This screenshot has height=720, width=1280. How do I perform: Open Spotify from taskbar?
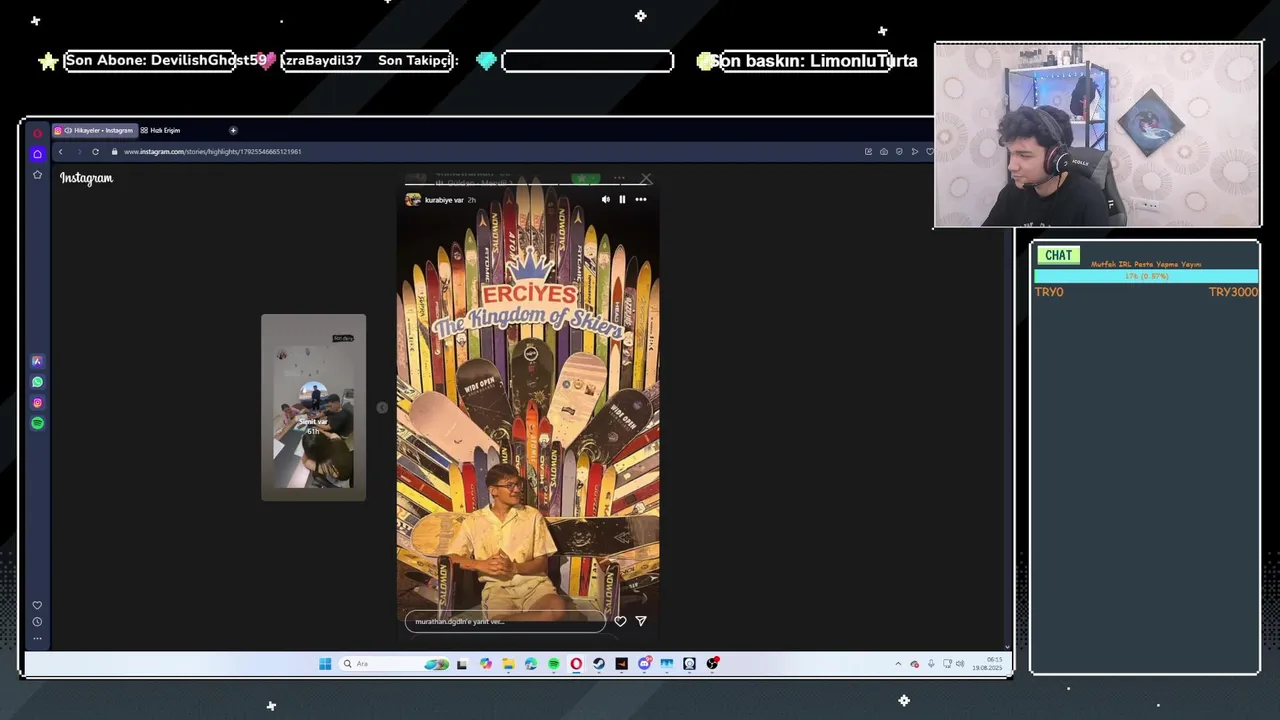click(553, 663)
